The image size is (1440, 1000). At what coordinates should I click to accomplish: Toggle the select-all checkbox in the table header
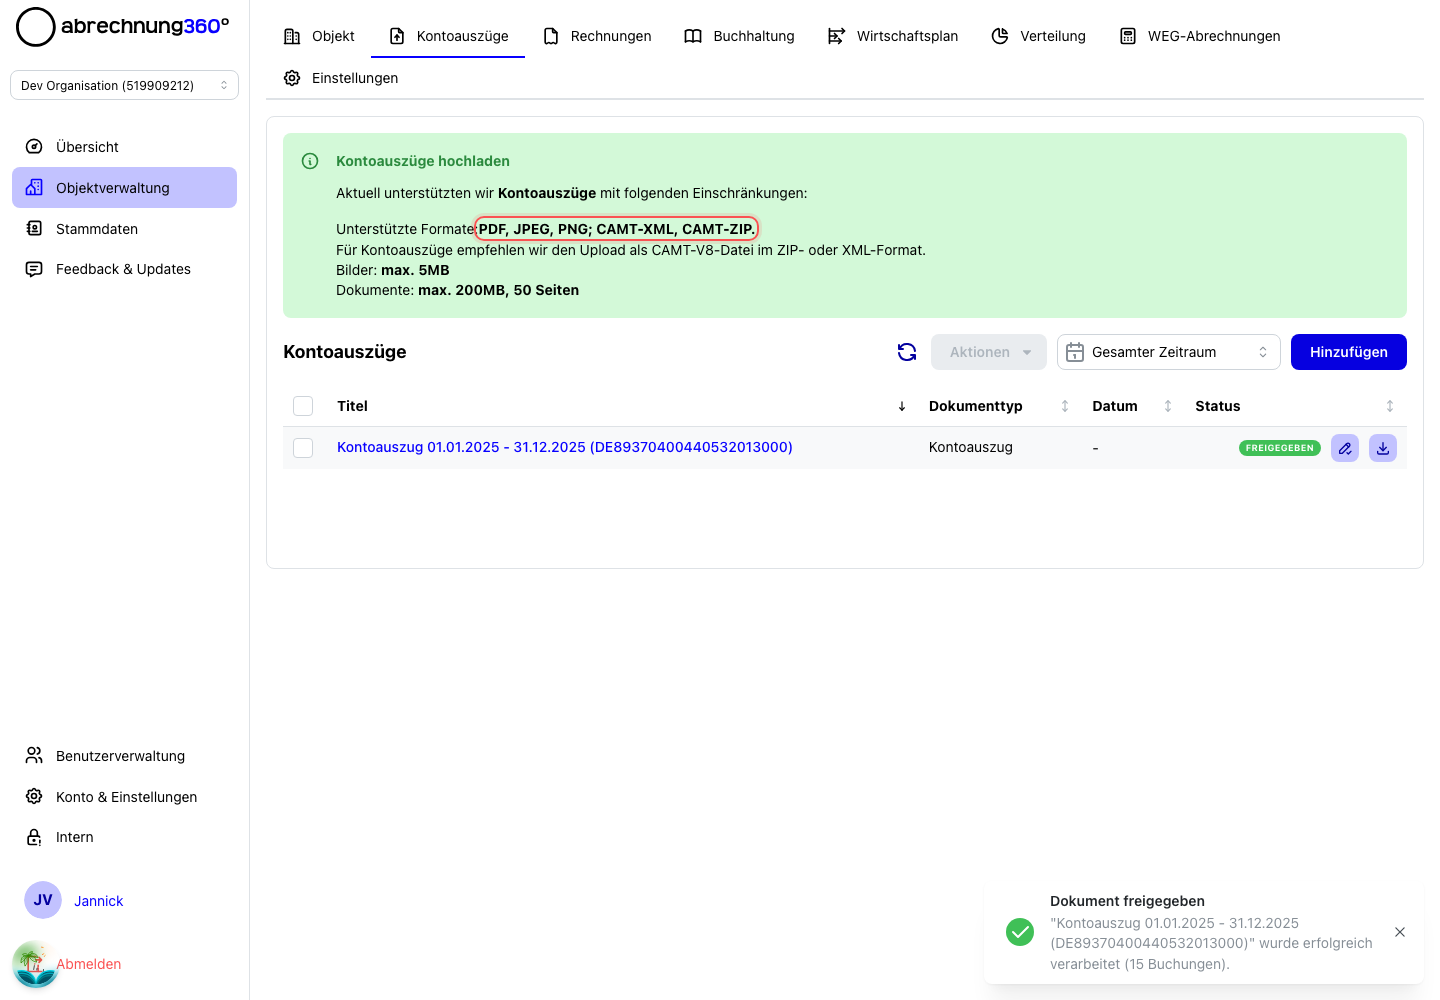pyautogui.click(x=303, y=406)
